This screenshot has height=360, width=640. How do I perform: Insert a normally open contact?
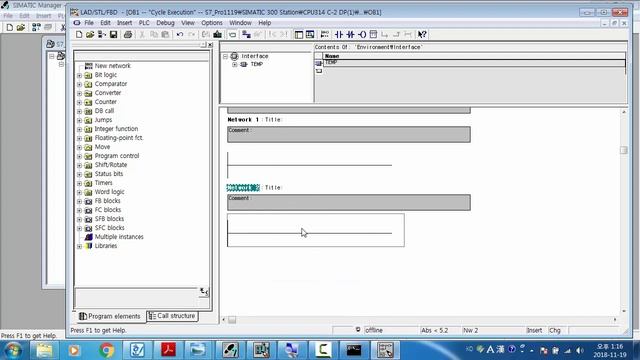point(339,35)
